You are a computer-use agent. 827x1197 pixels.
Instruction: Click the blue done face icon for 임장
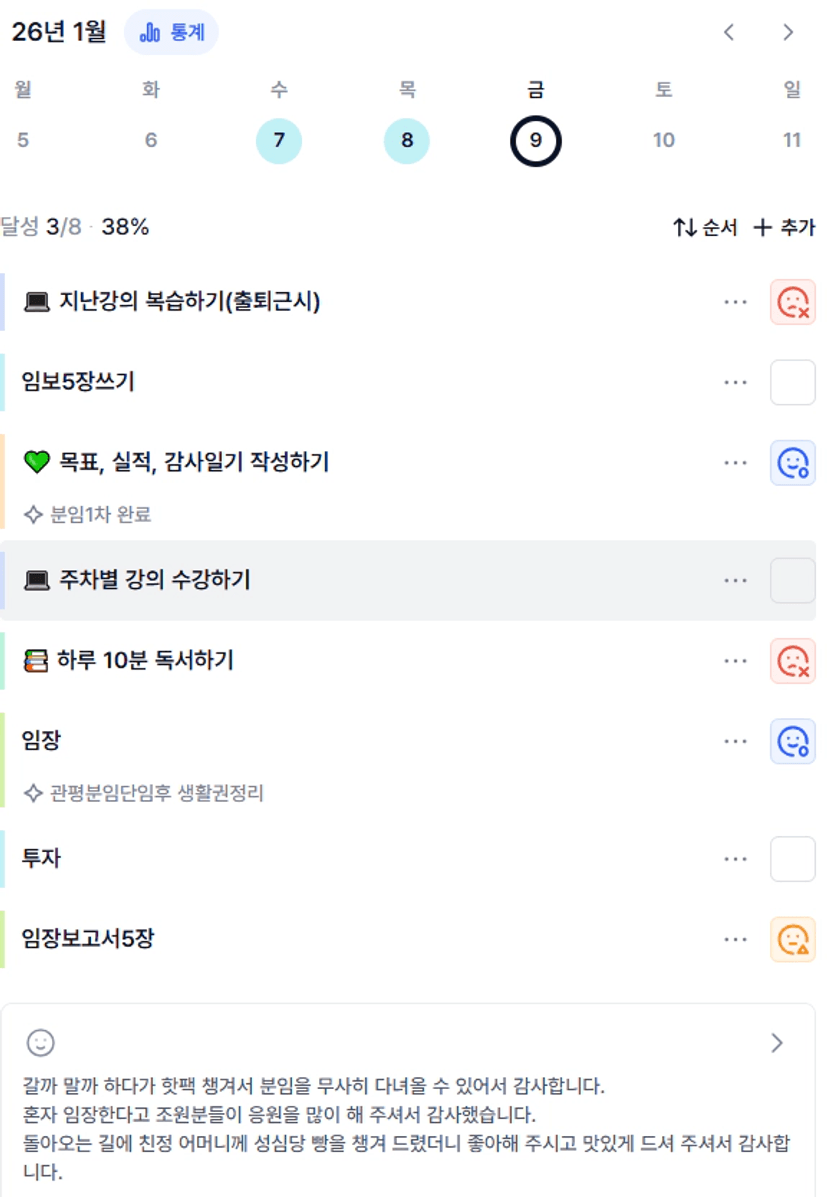792,741
